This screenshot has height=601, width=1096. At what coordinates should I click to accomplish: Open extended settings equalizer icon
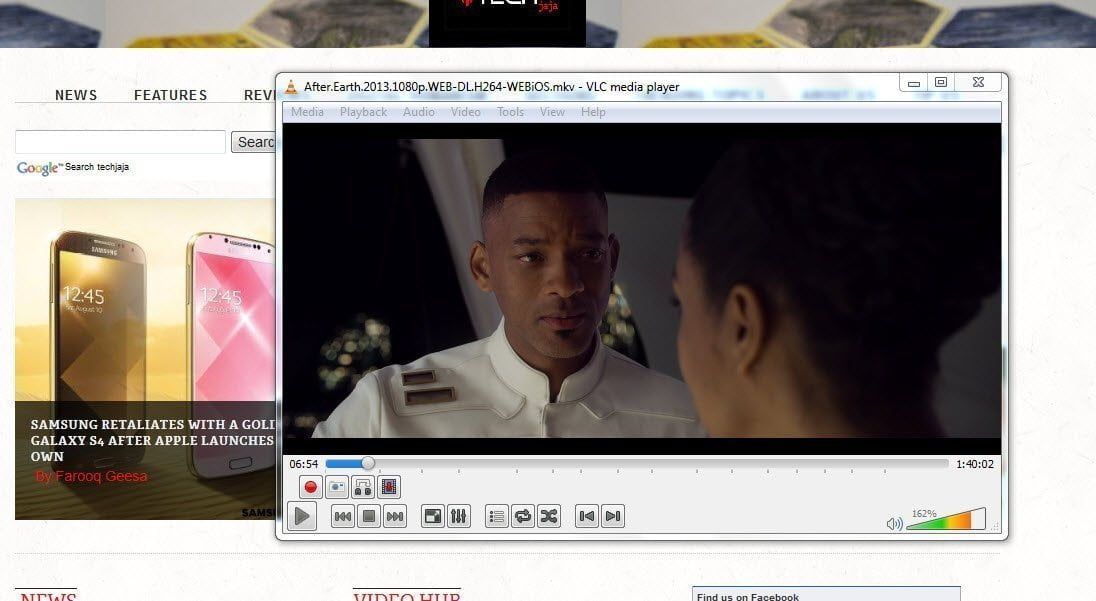459,516
